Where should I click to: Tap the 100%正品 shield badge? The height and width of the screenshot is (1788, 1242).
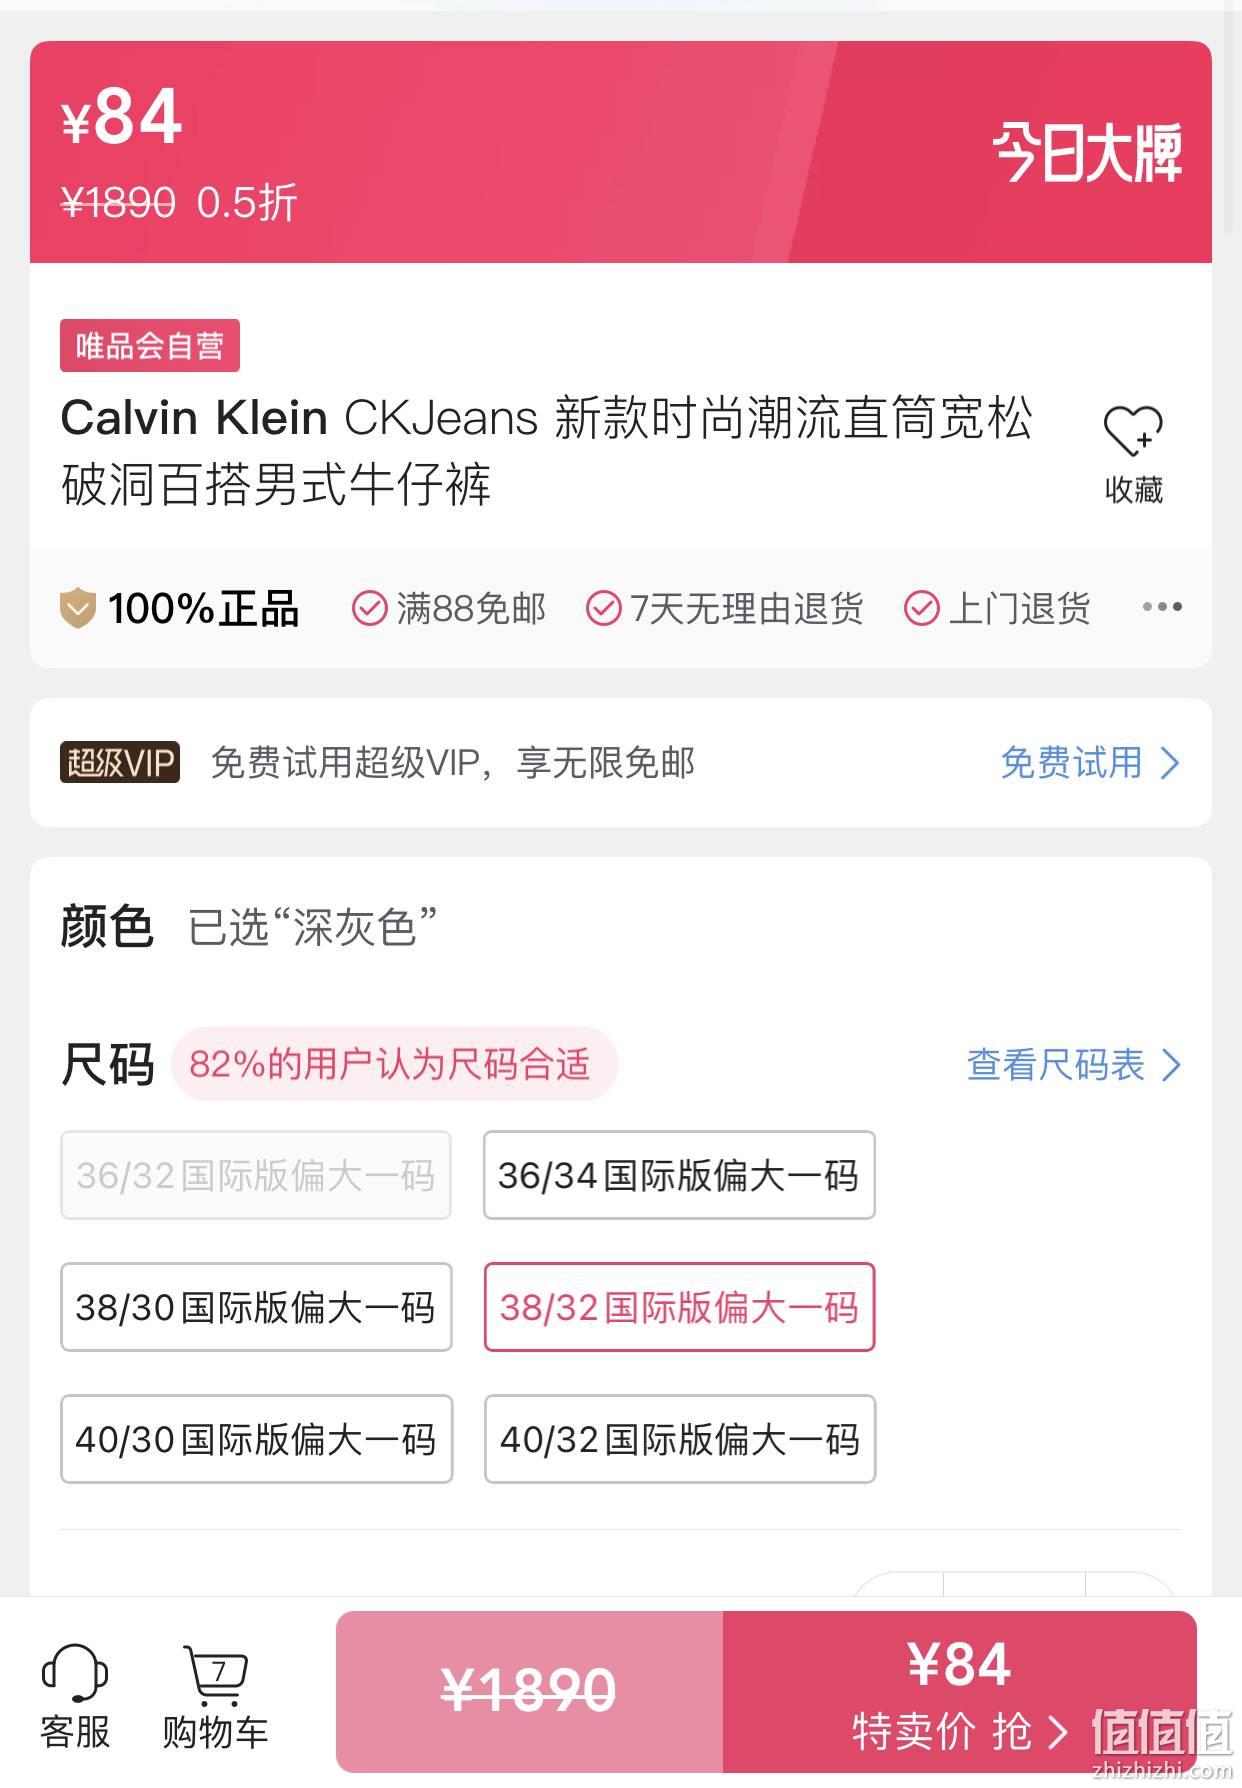pos(77,608)
